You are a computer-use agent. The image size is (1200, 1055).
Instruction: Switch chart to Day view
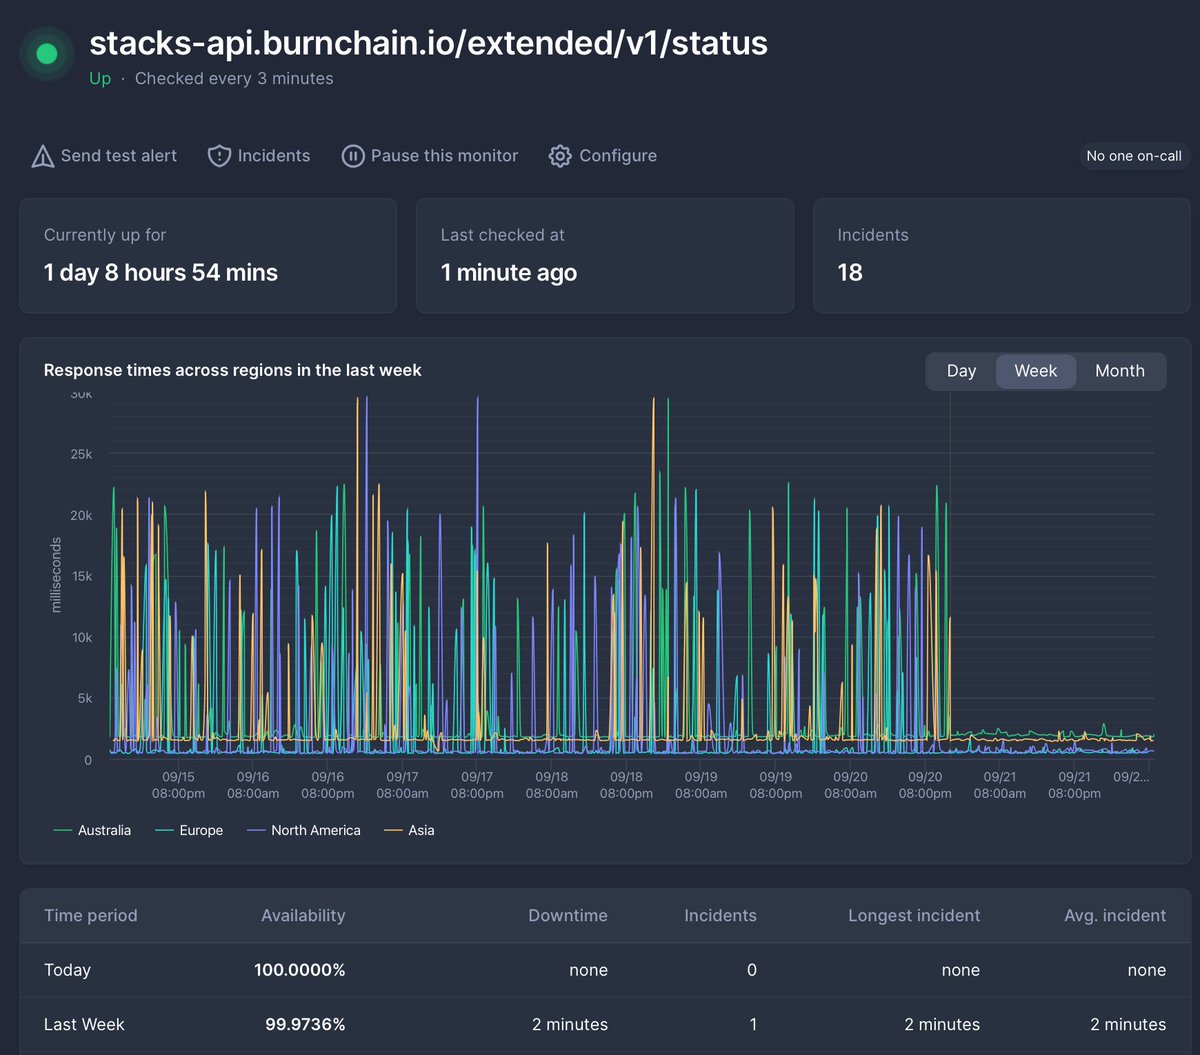tap(961, 371)
